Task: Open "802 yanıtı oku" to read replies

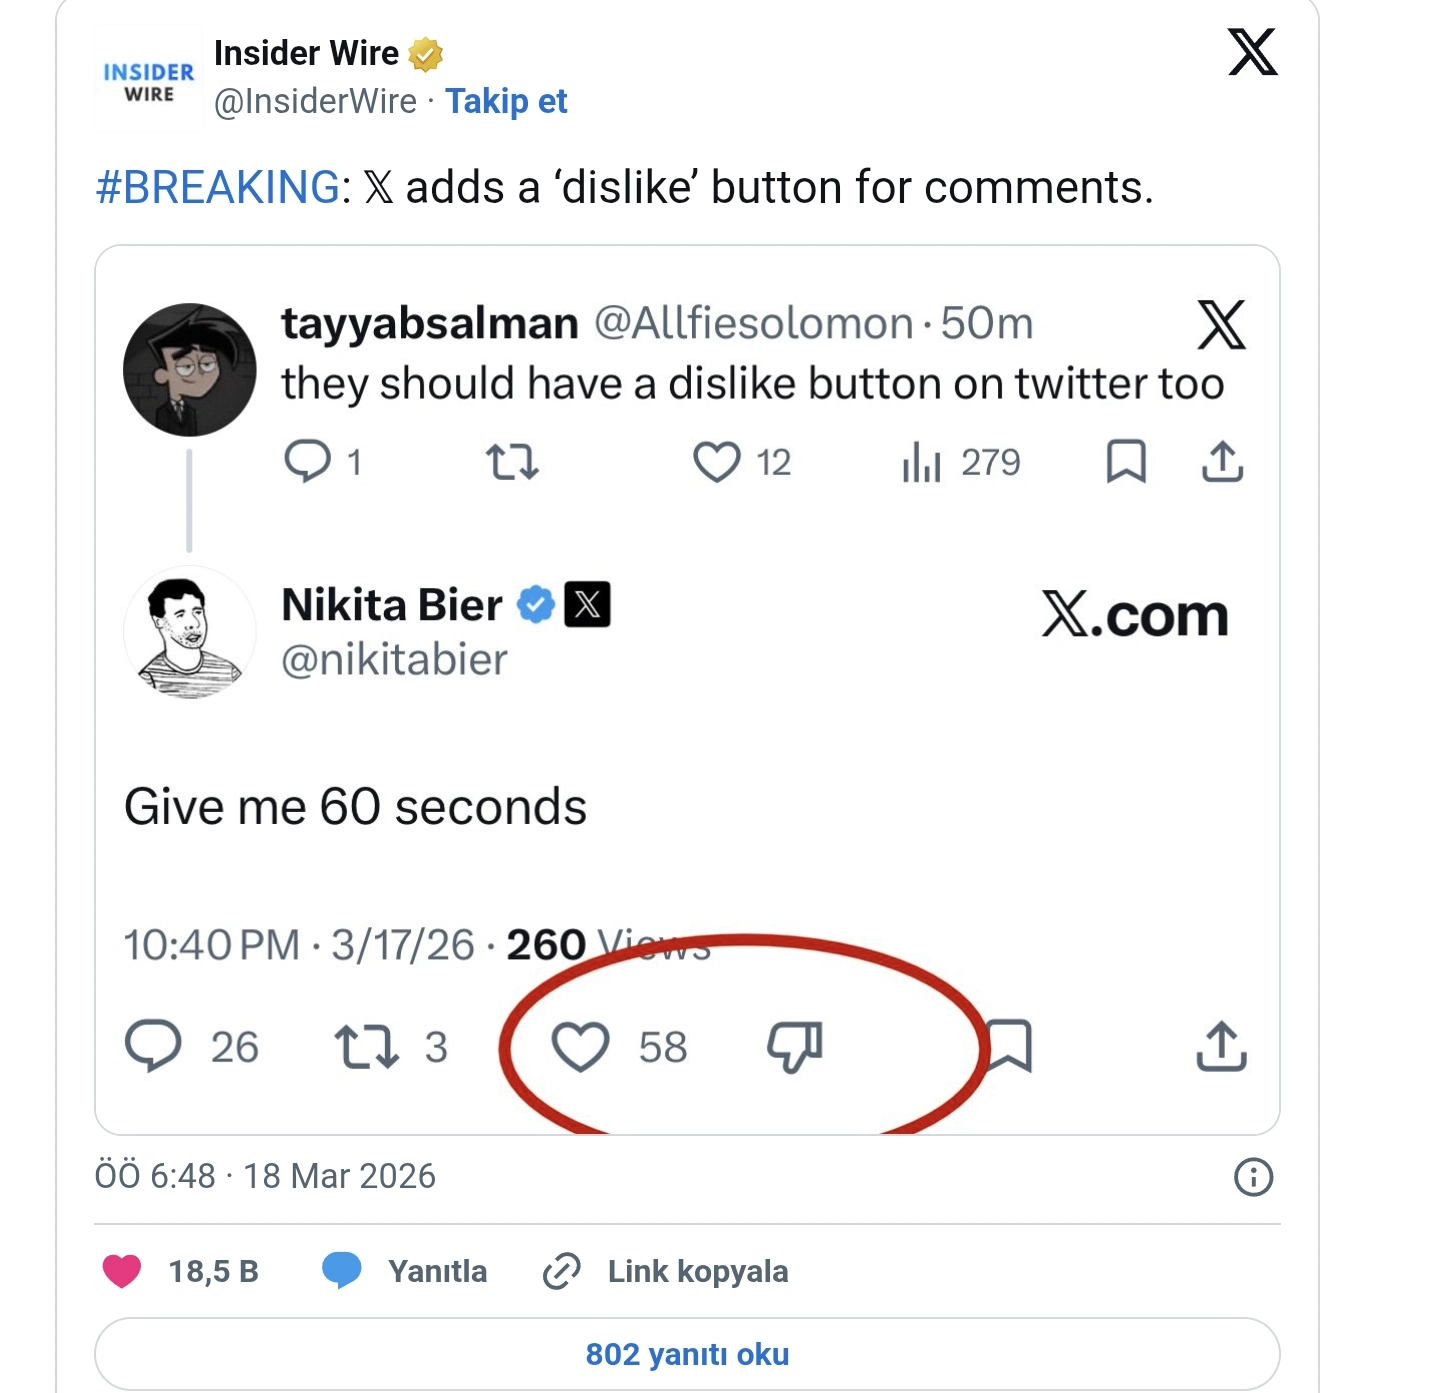Action: coord(687,1354)
